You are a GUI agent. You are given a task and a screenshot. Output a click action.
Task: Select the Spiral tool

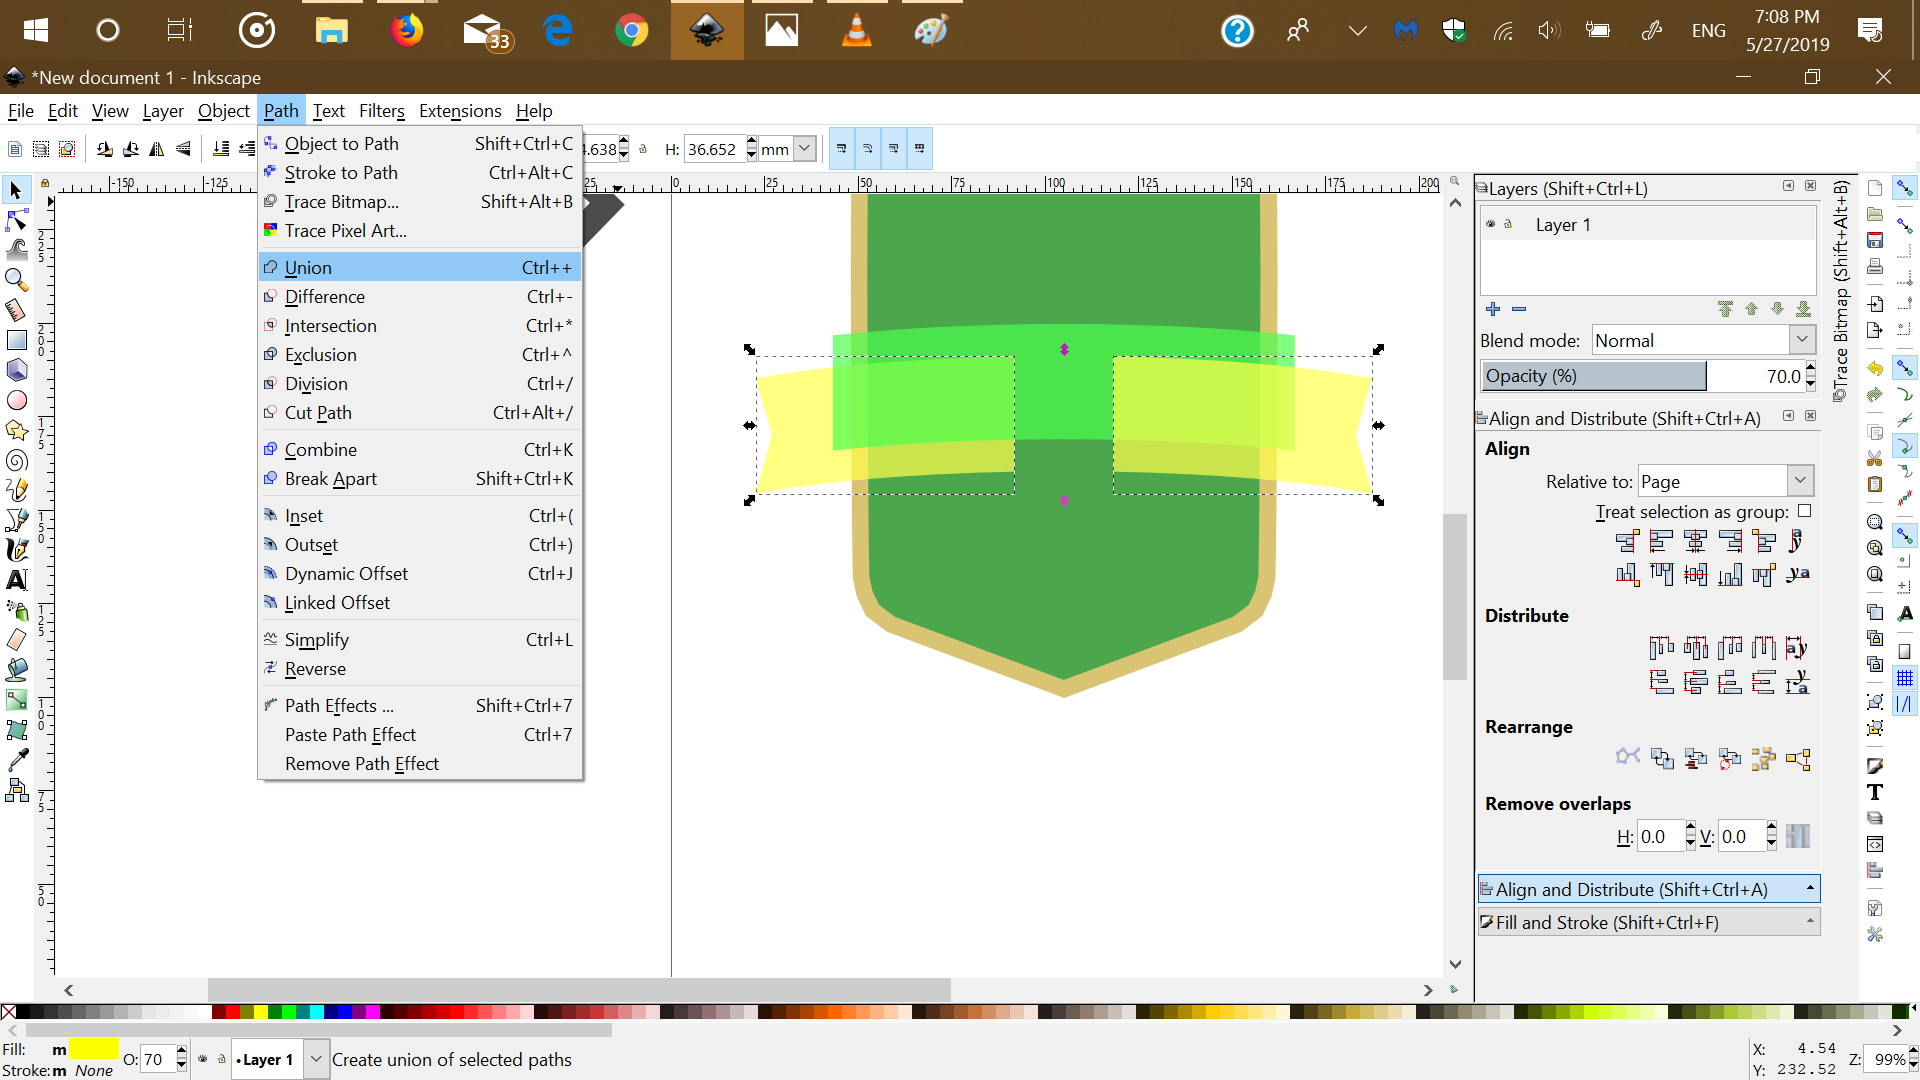tap(17, 460)
